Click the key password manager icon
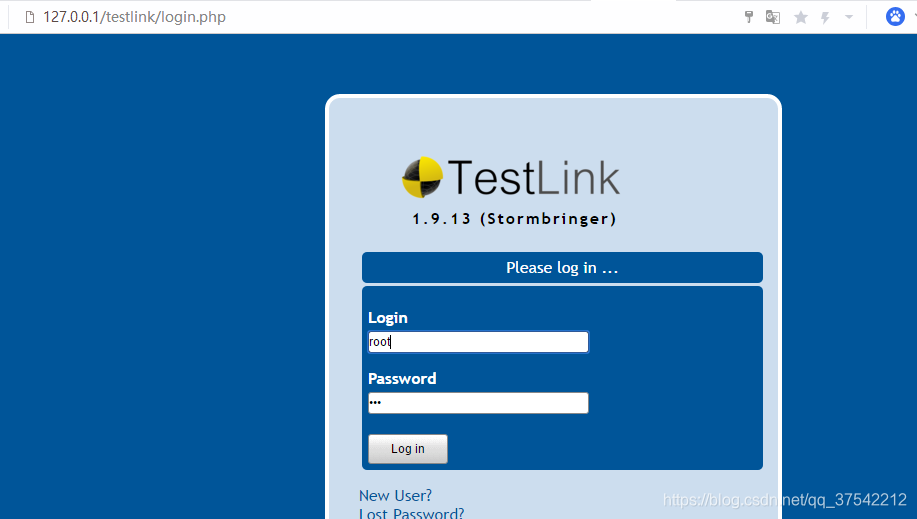917x519 pixels. pos(749,17)
